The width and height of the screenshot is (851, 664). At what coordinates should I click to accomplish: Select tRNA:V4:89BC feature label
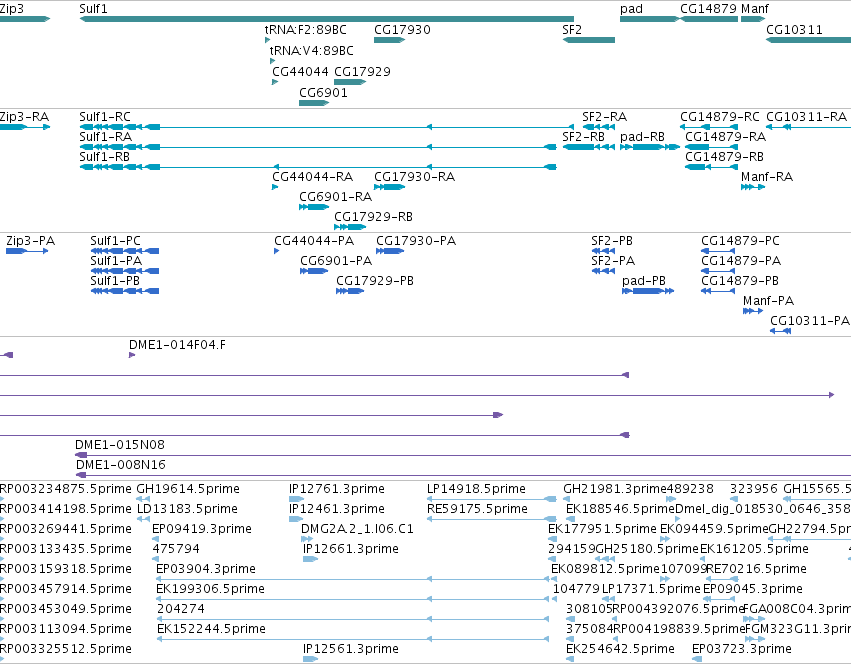[x=312, y=51]
